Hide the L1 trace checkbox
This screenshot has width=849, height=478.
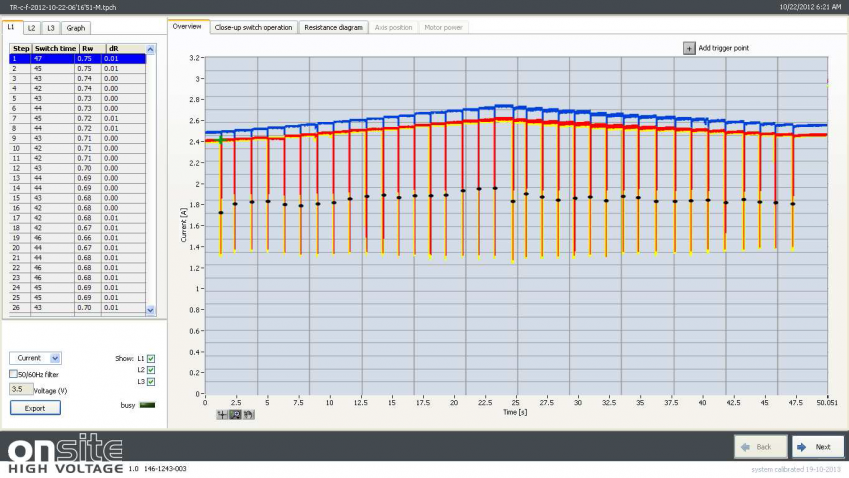click(x=151, y=357)
